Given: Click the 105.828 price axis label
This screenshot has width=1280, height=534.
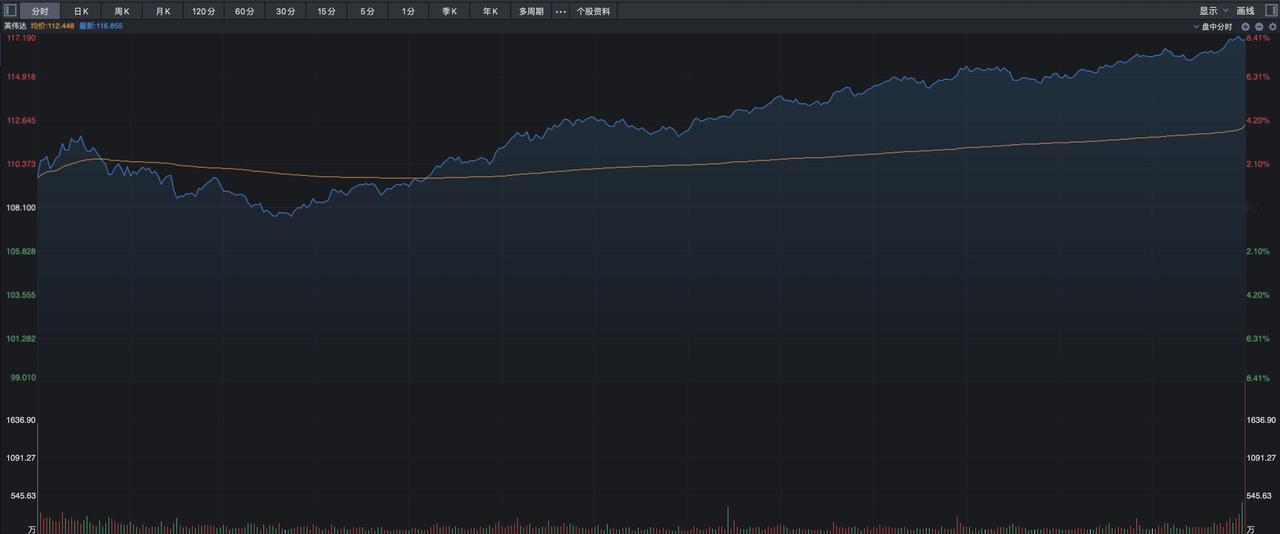Looking at the screenshot, I should click(20, 252).
